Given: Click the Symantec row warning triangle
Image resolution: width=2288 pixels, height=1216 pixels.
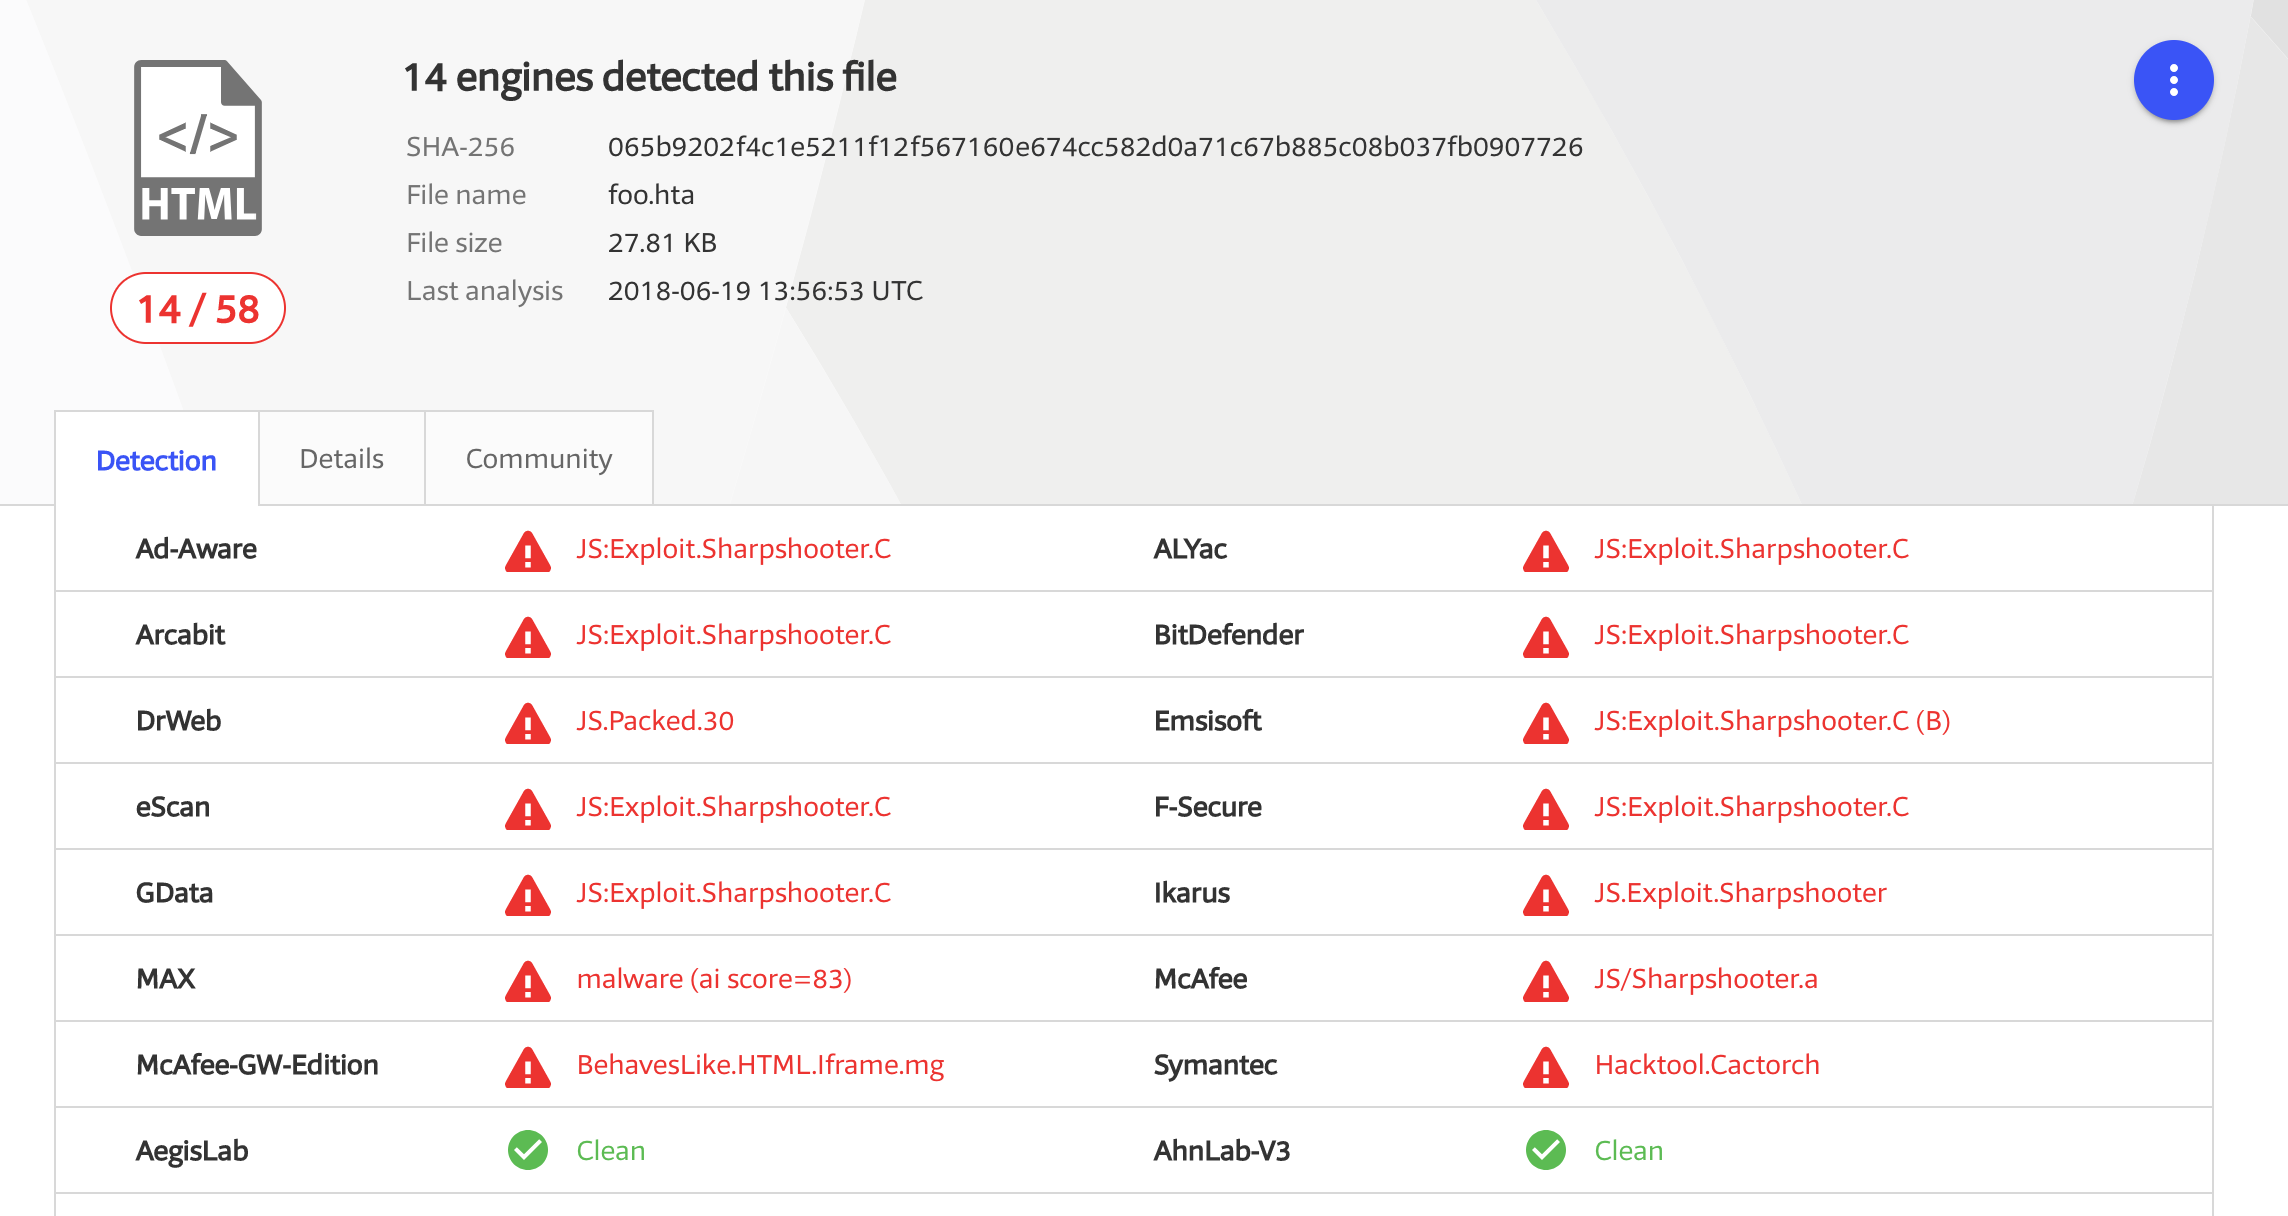Looking at the screenshot, I should tap(1546, 1067).
